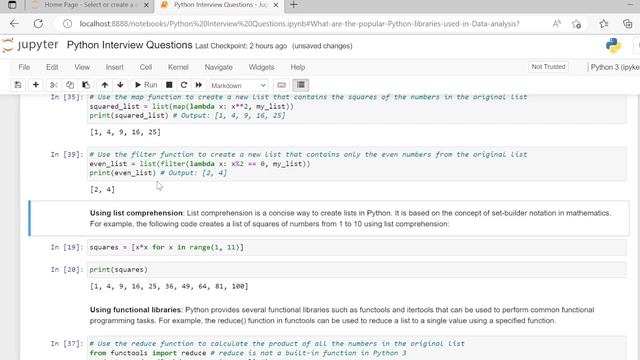Viewport: 640px width, 360px height.
Task: Cut selected cells with scissors icon
Action: (53, 85)
